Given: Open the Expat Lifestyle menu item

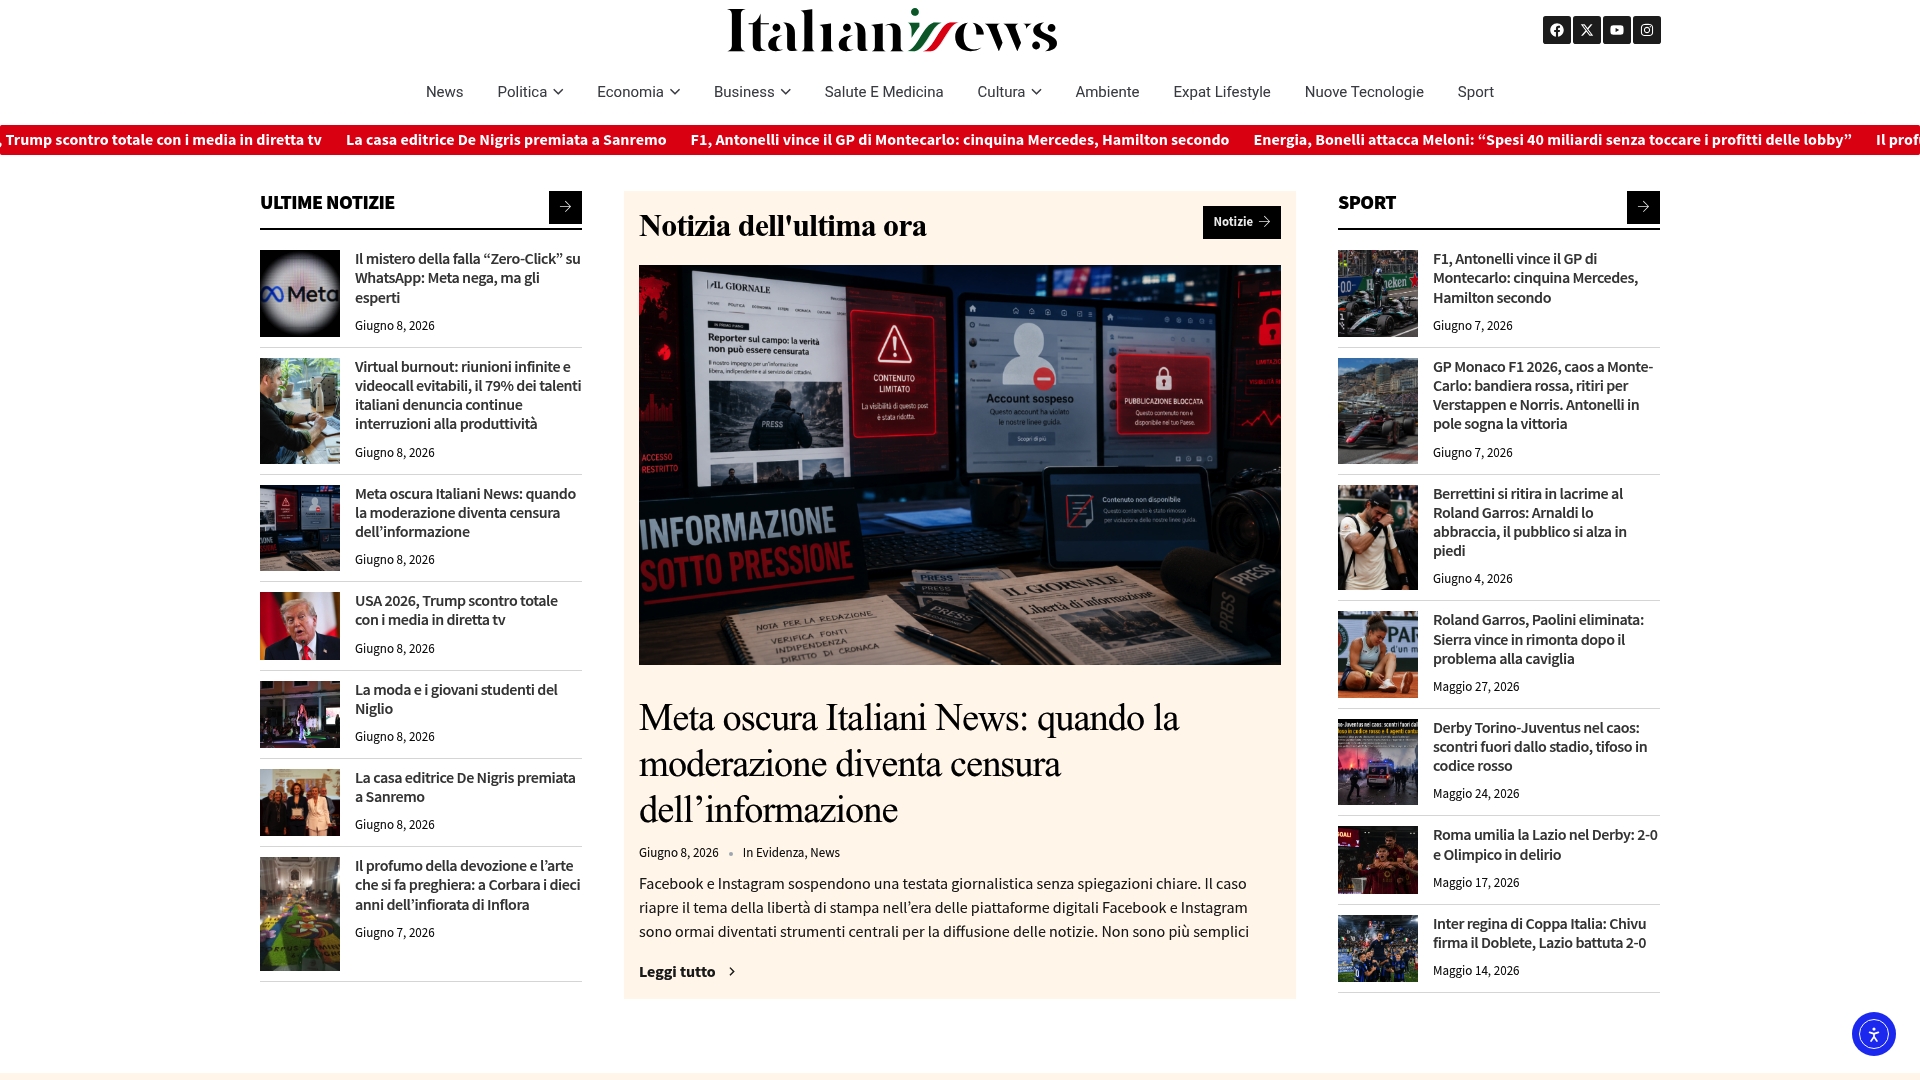Looking at the screenshot, I should [x=1222, y=92].
